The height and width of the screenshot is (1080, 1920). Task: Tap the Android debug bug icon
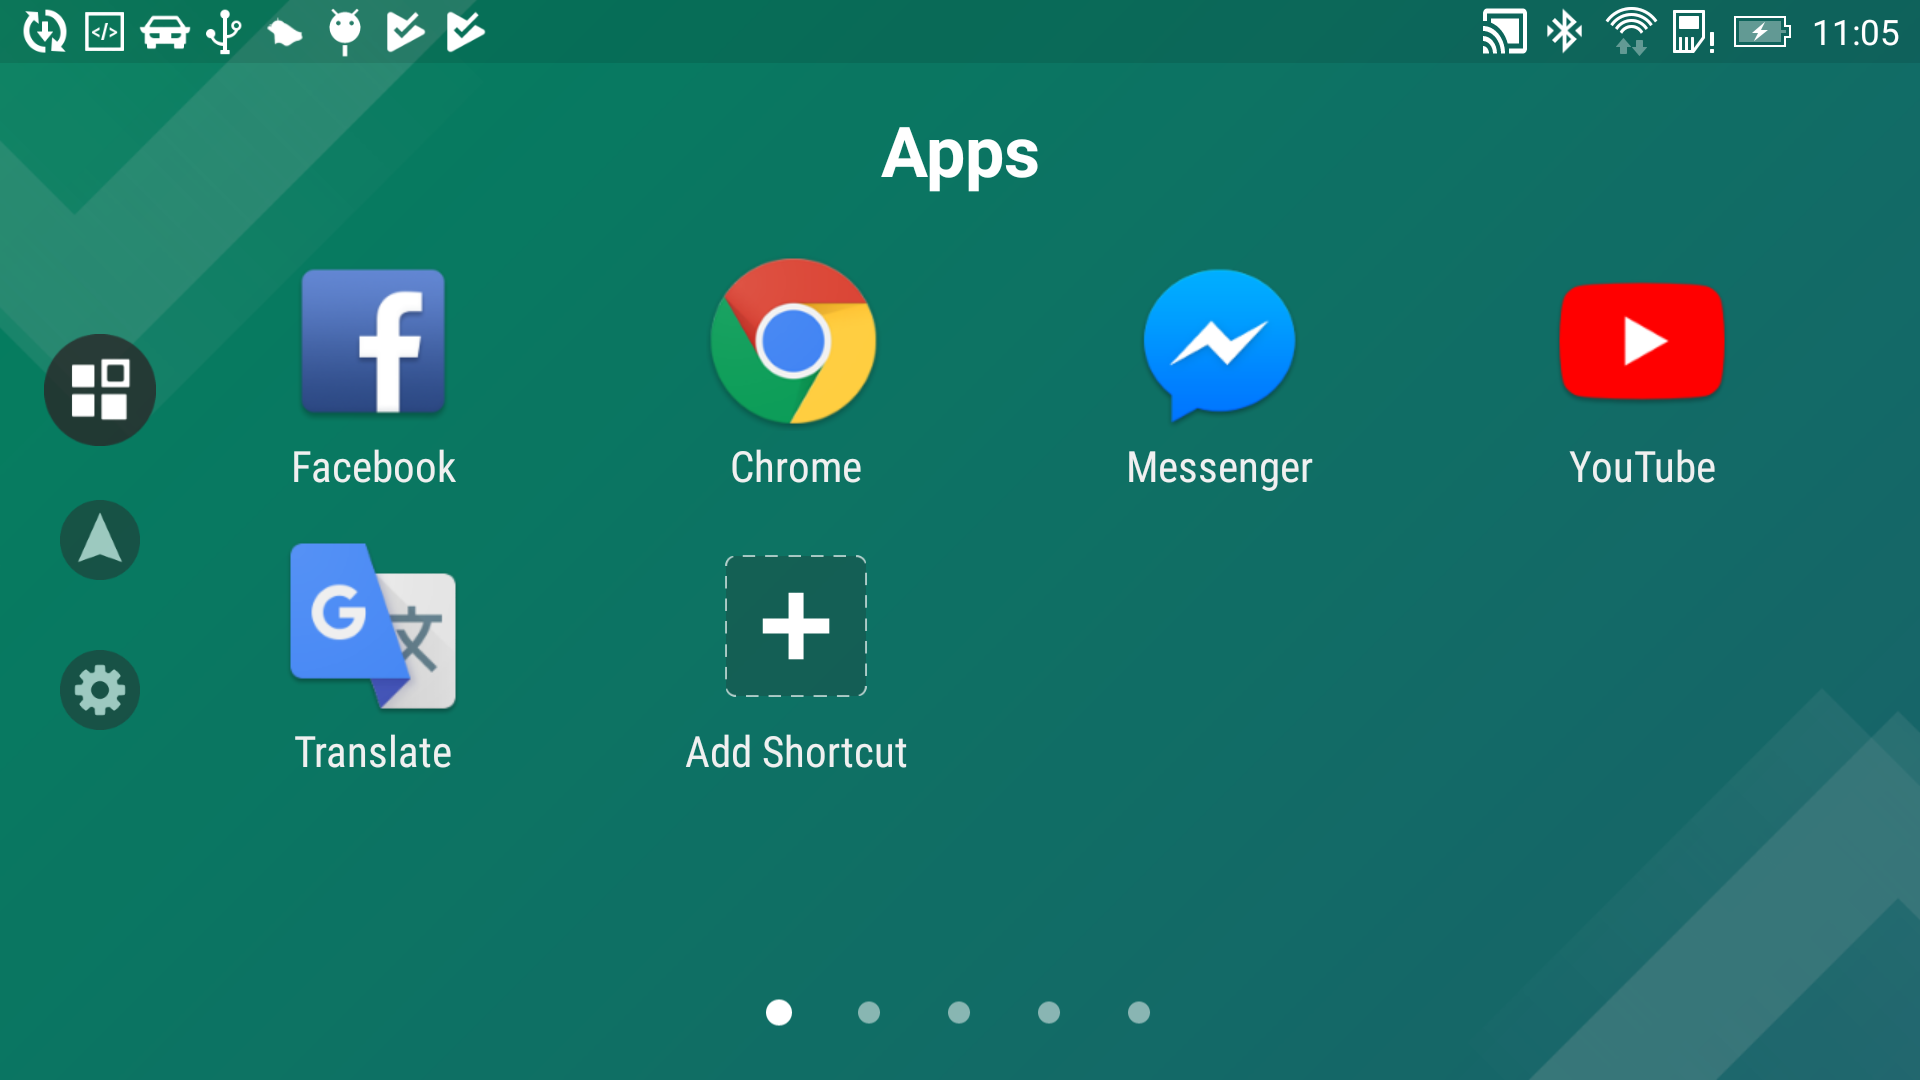click(345, 32)
